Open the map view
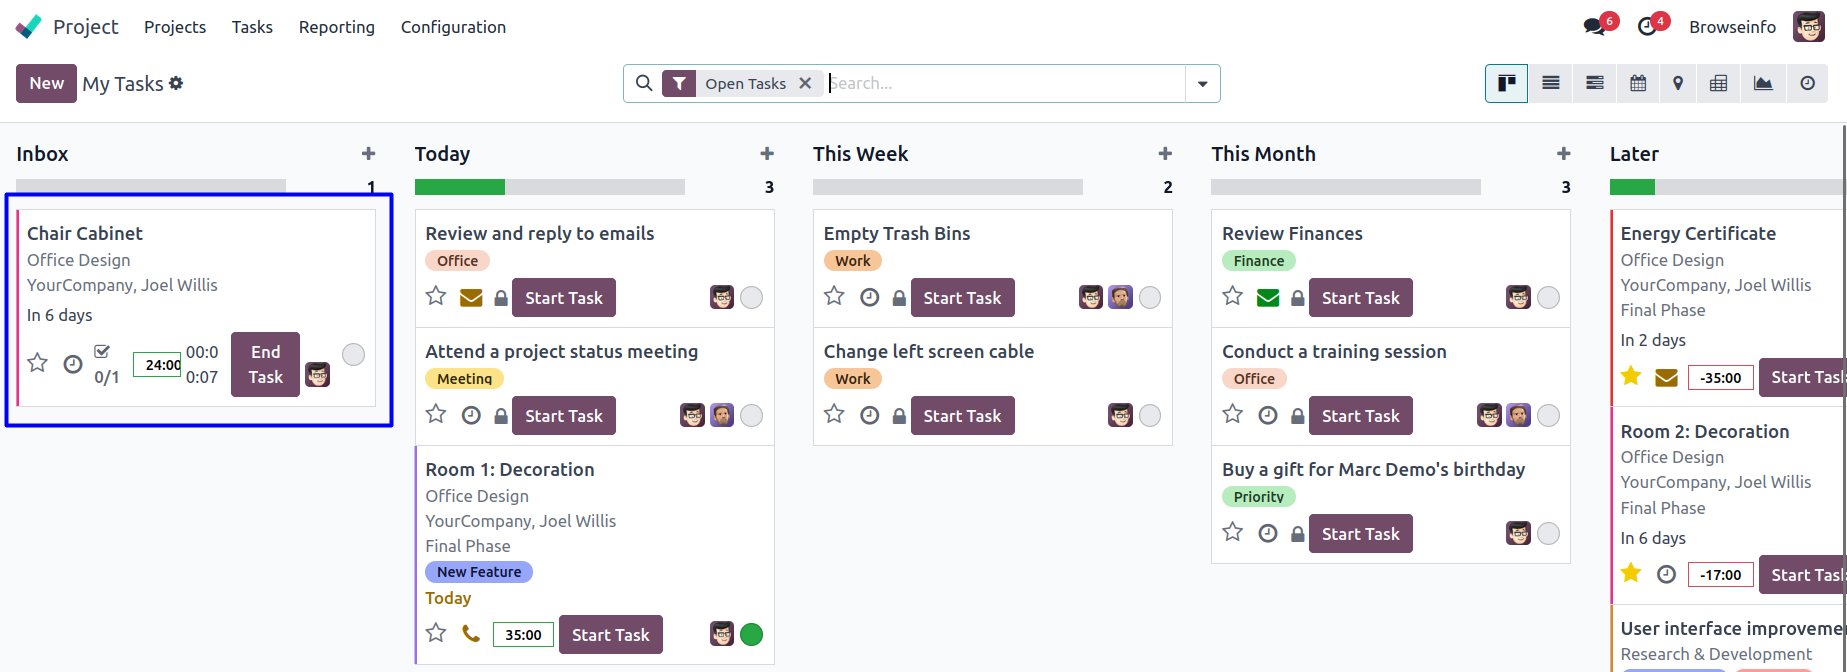 pos(1678,83)
